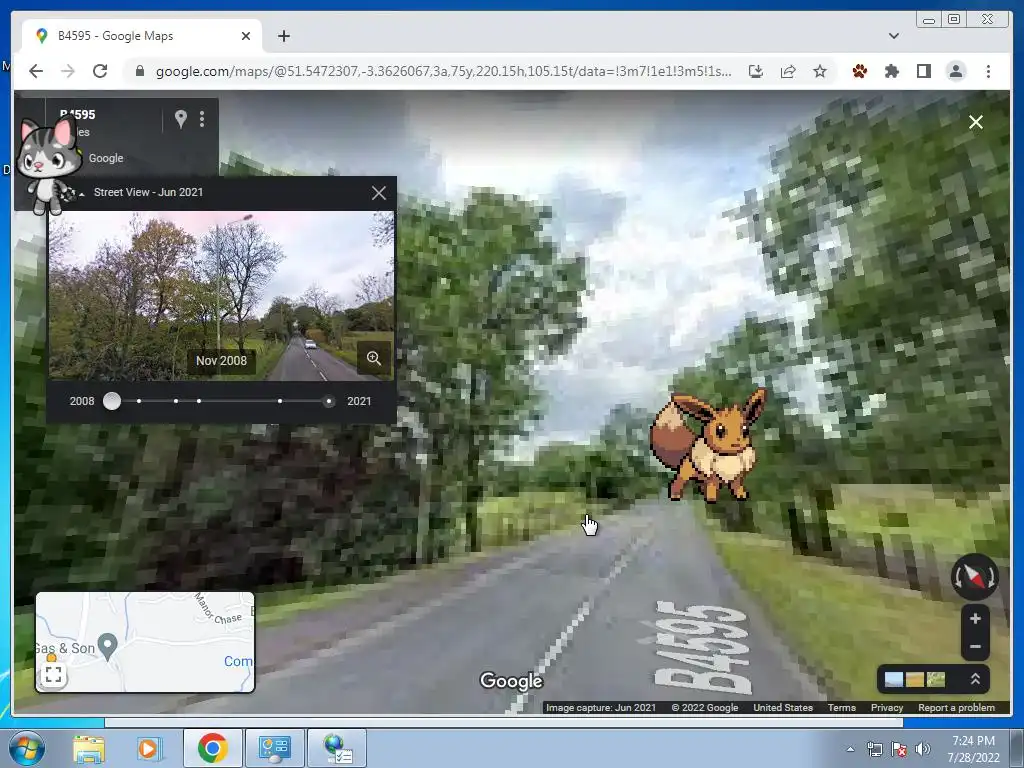Viewport: 1024px width, 768px height.
Task: Click the volume speaker tray icon
Action: click(x=923, y=749)
